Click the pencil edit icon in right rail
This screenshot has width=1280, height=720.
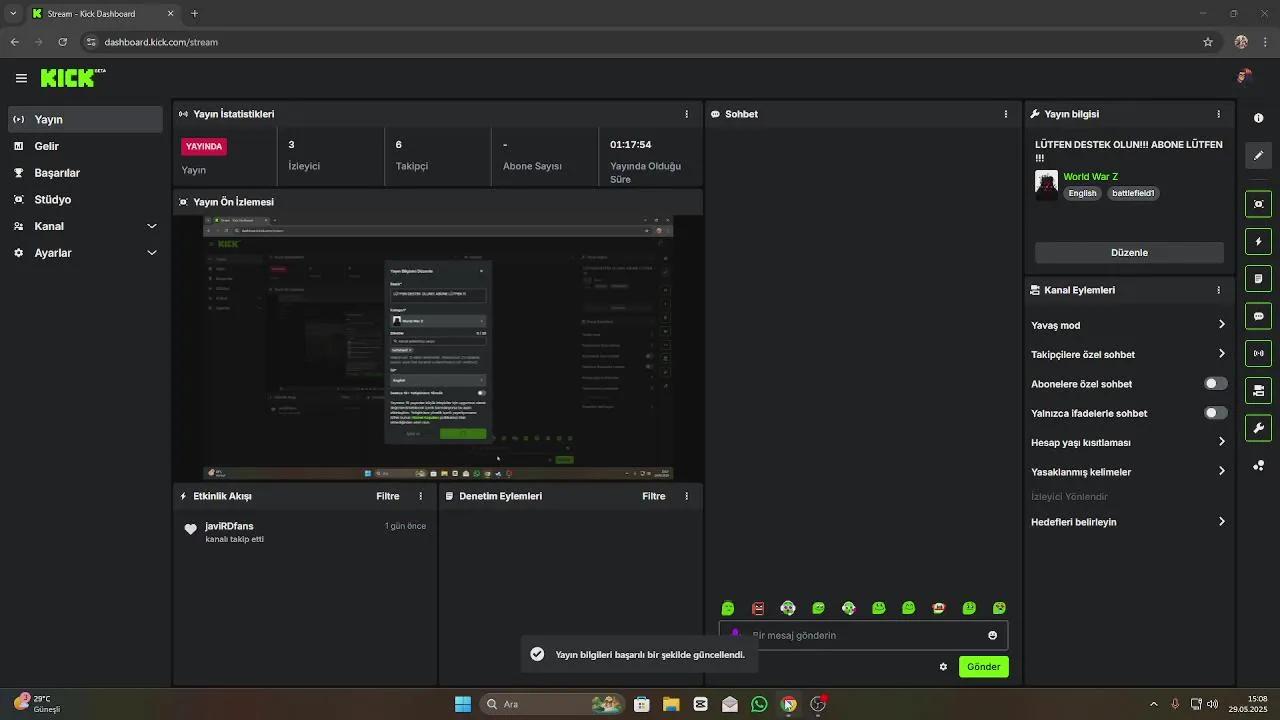pos(1258,155)
